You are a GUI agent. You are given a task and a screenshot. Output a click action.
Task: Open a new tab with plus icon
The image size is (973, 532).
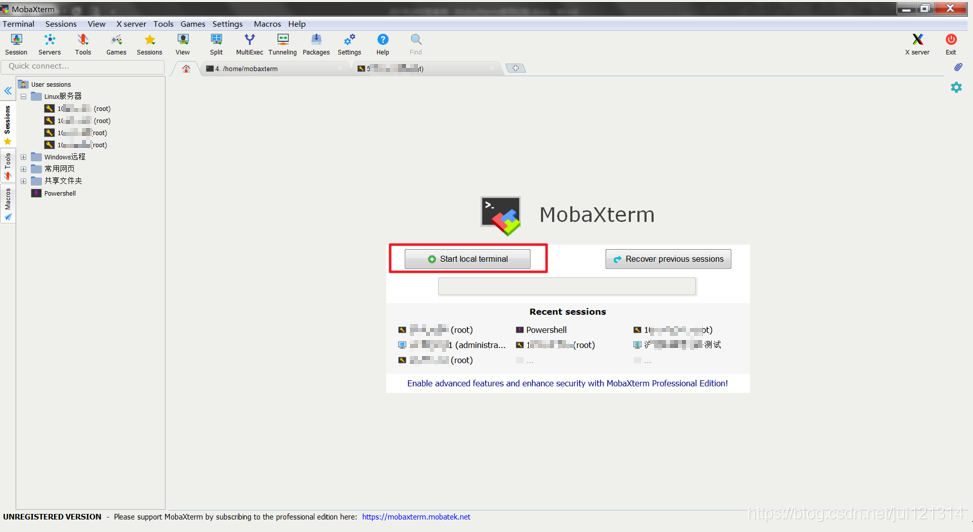tap(516, 68)
